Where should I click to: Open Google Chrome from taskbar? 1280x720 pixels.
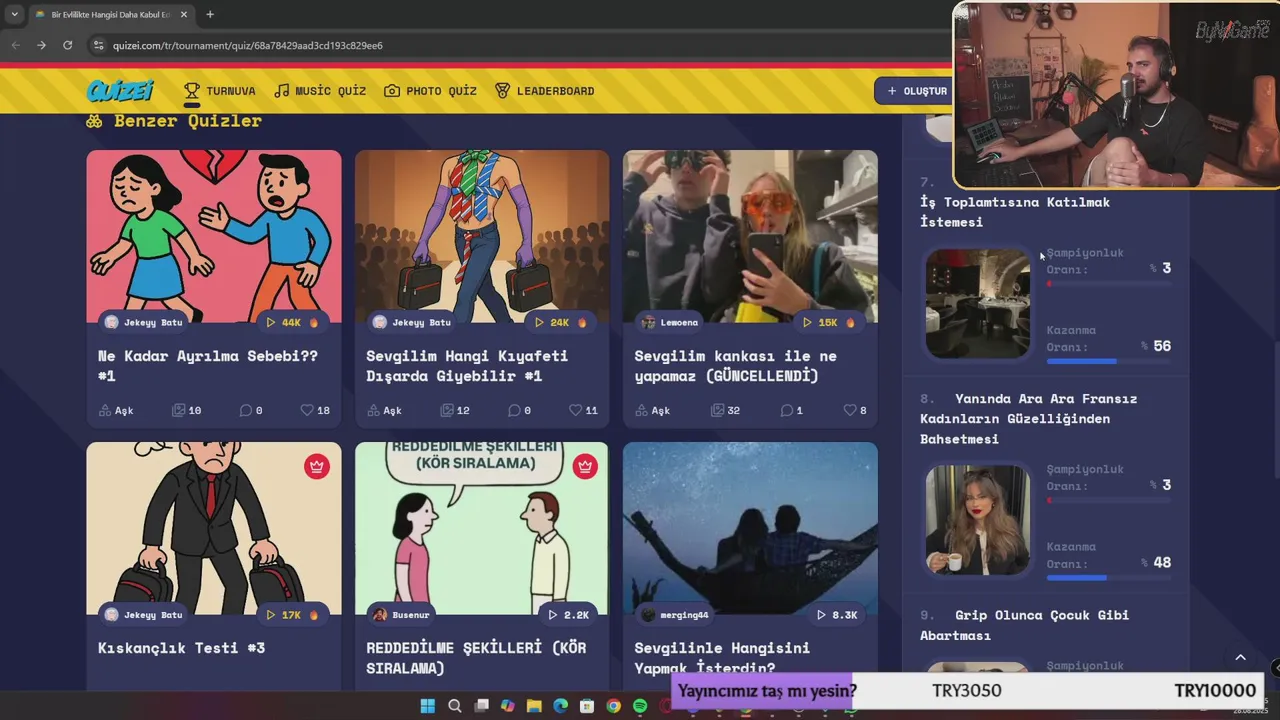click(x=613, y=706)
